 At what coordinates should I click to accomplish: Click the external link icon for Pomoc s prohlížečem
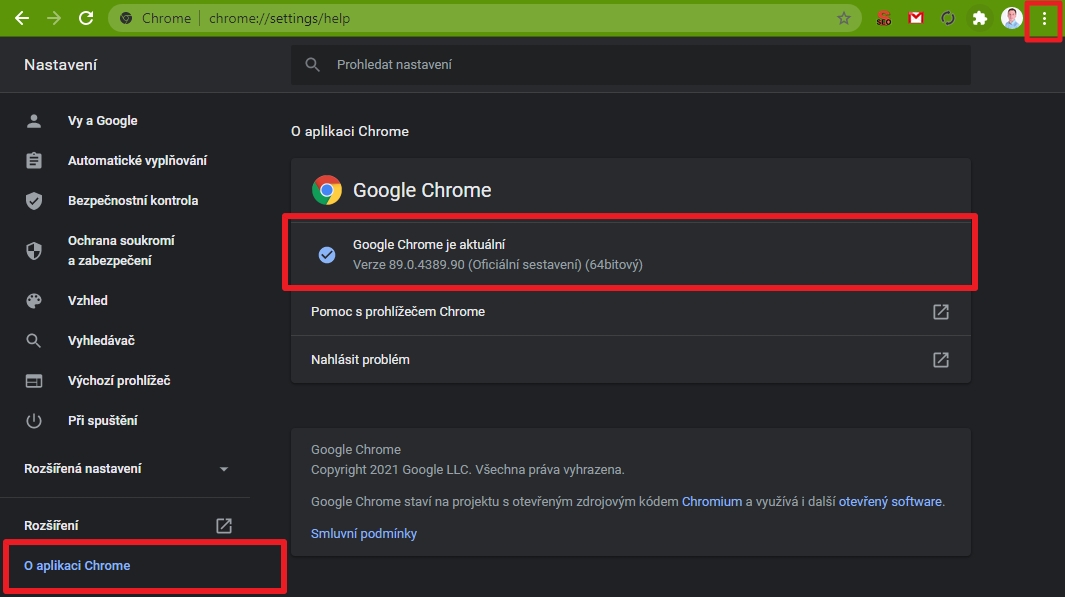941,312
